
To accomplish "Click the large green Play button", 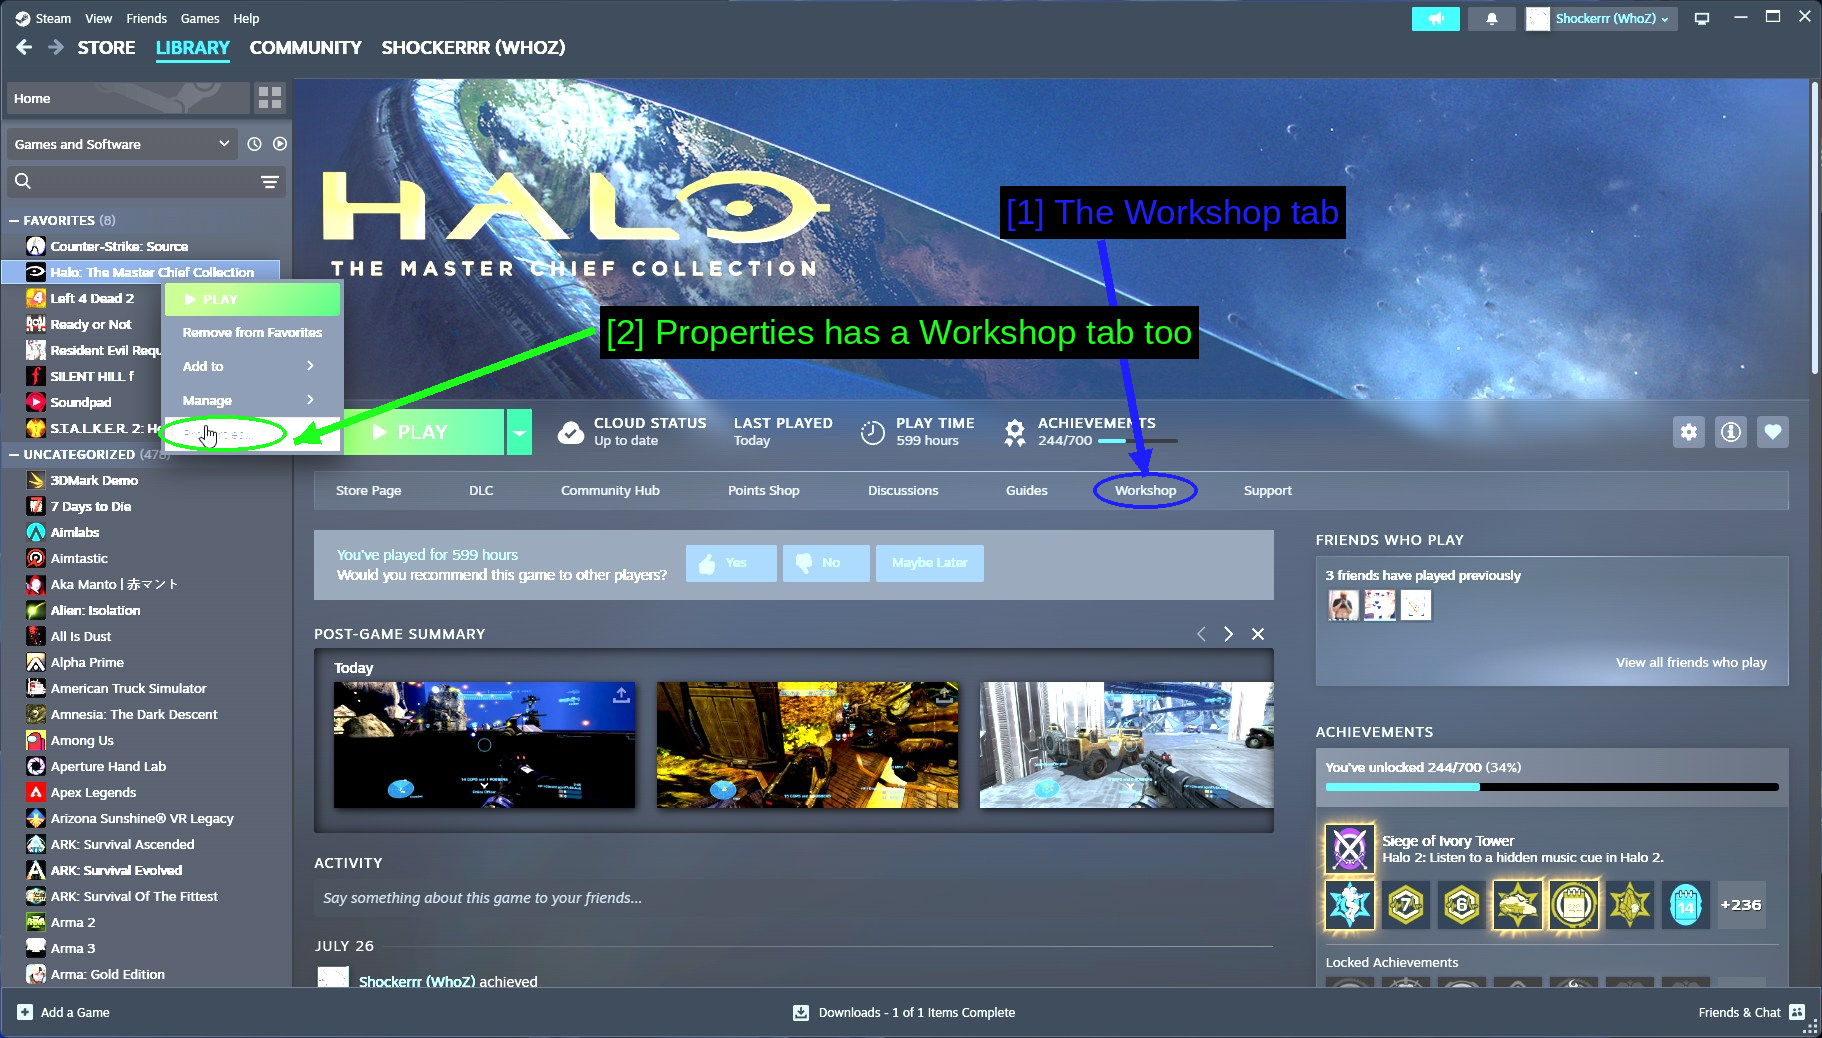I will tap(424, 432).
